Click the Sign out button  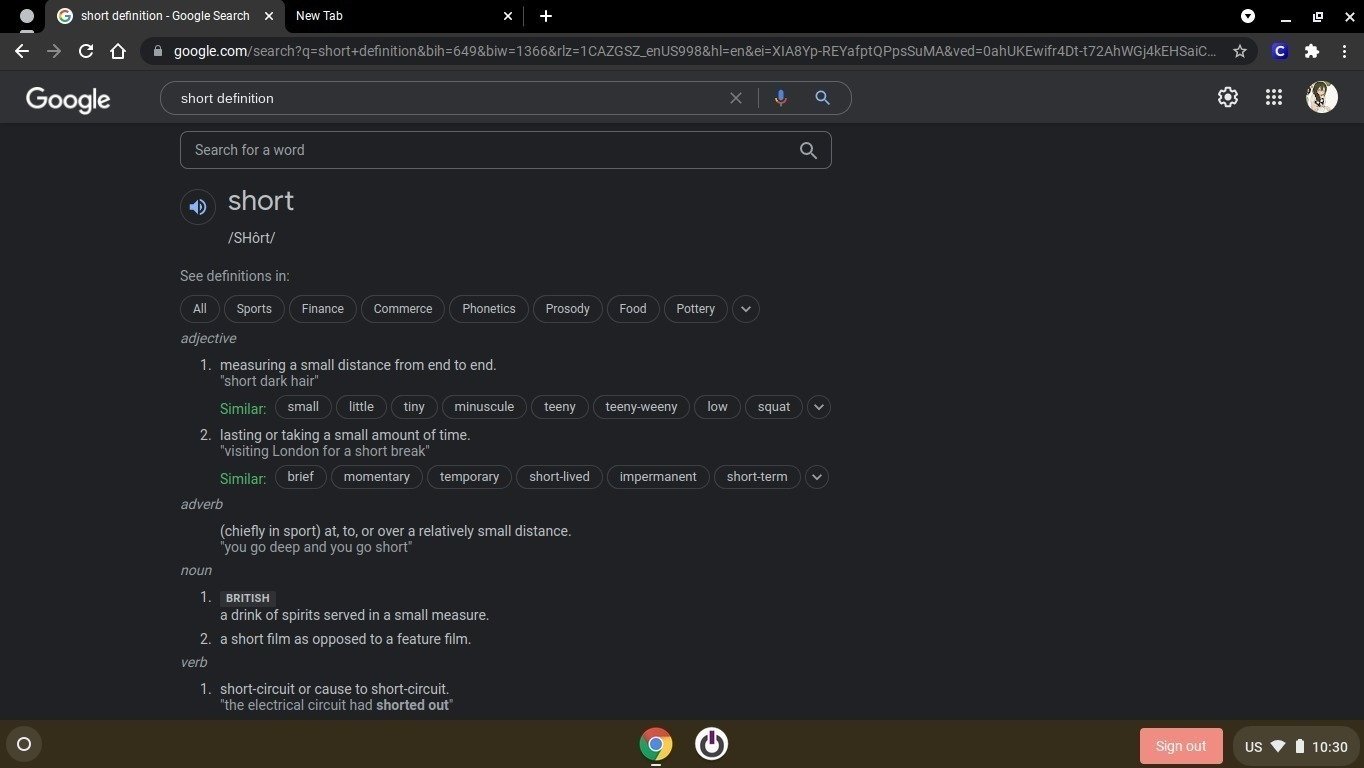[x=1180, y=746]
